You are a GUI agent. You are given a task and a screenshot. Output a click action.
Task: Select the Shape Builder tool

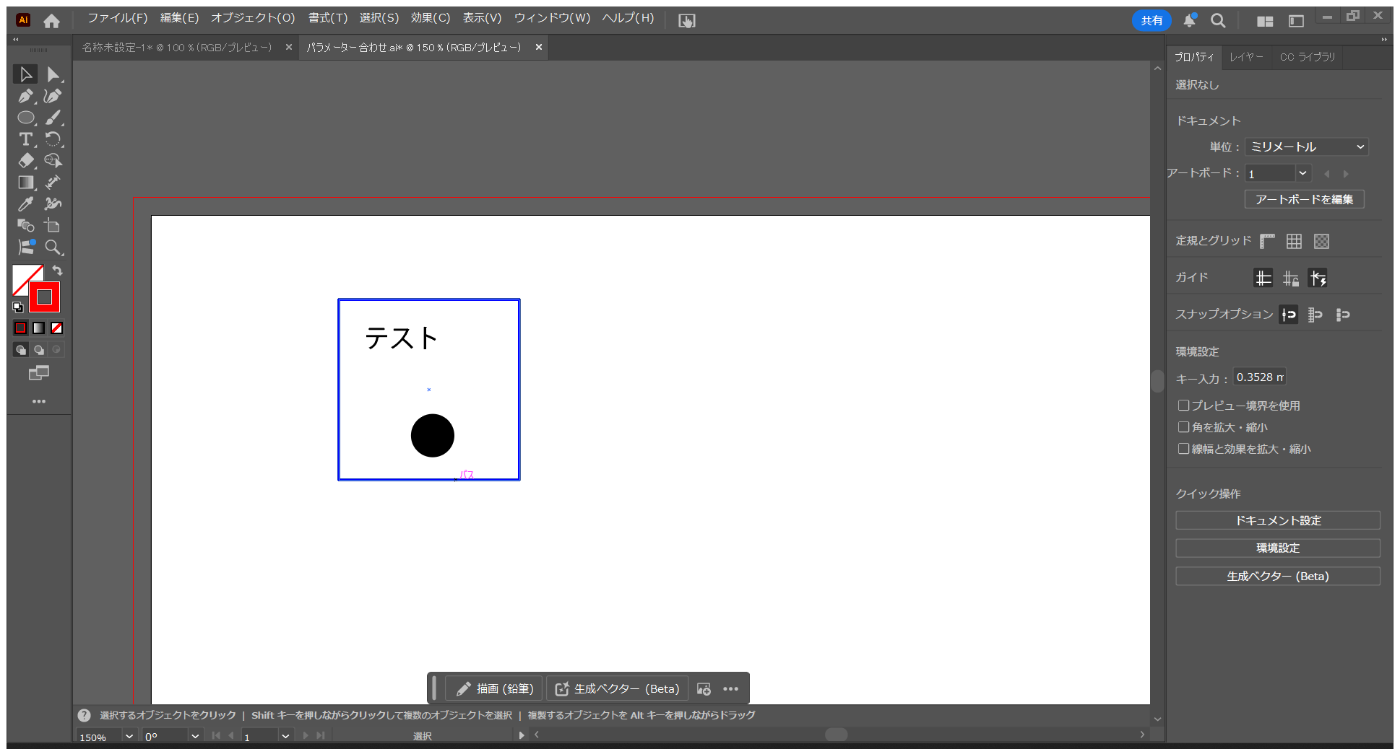coord(53,160)
